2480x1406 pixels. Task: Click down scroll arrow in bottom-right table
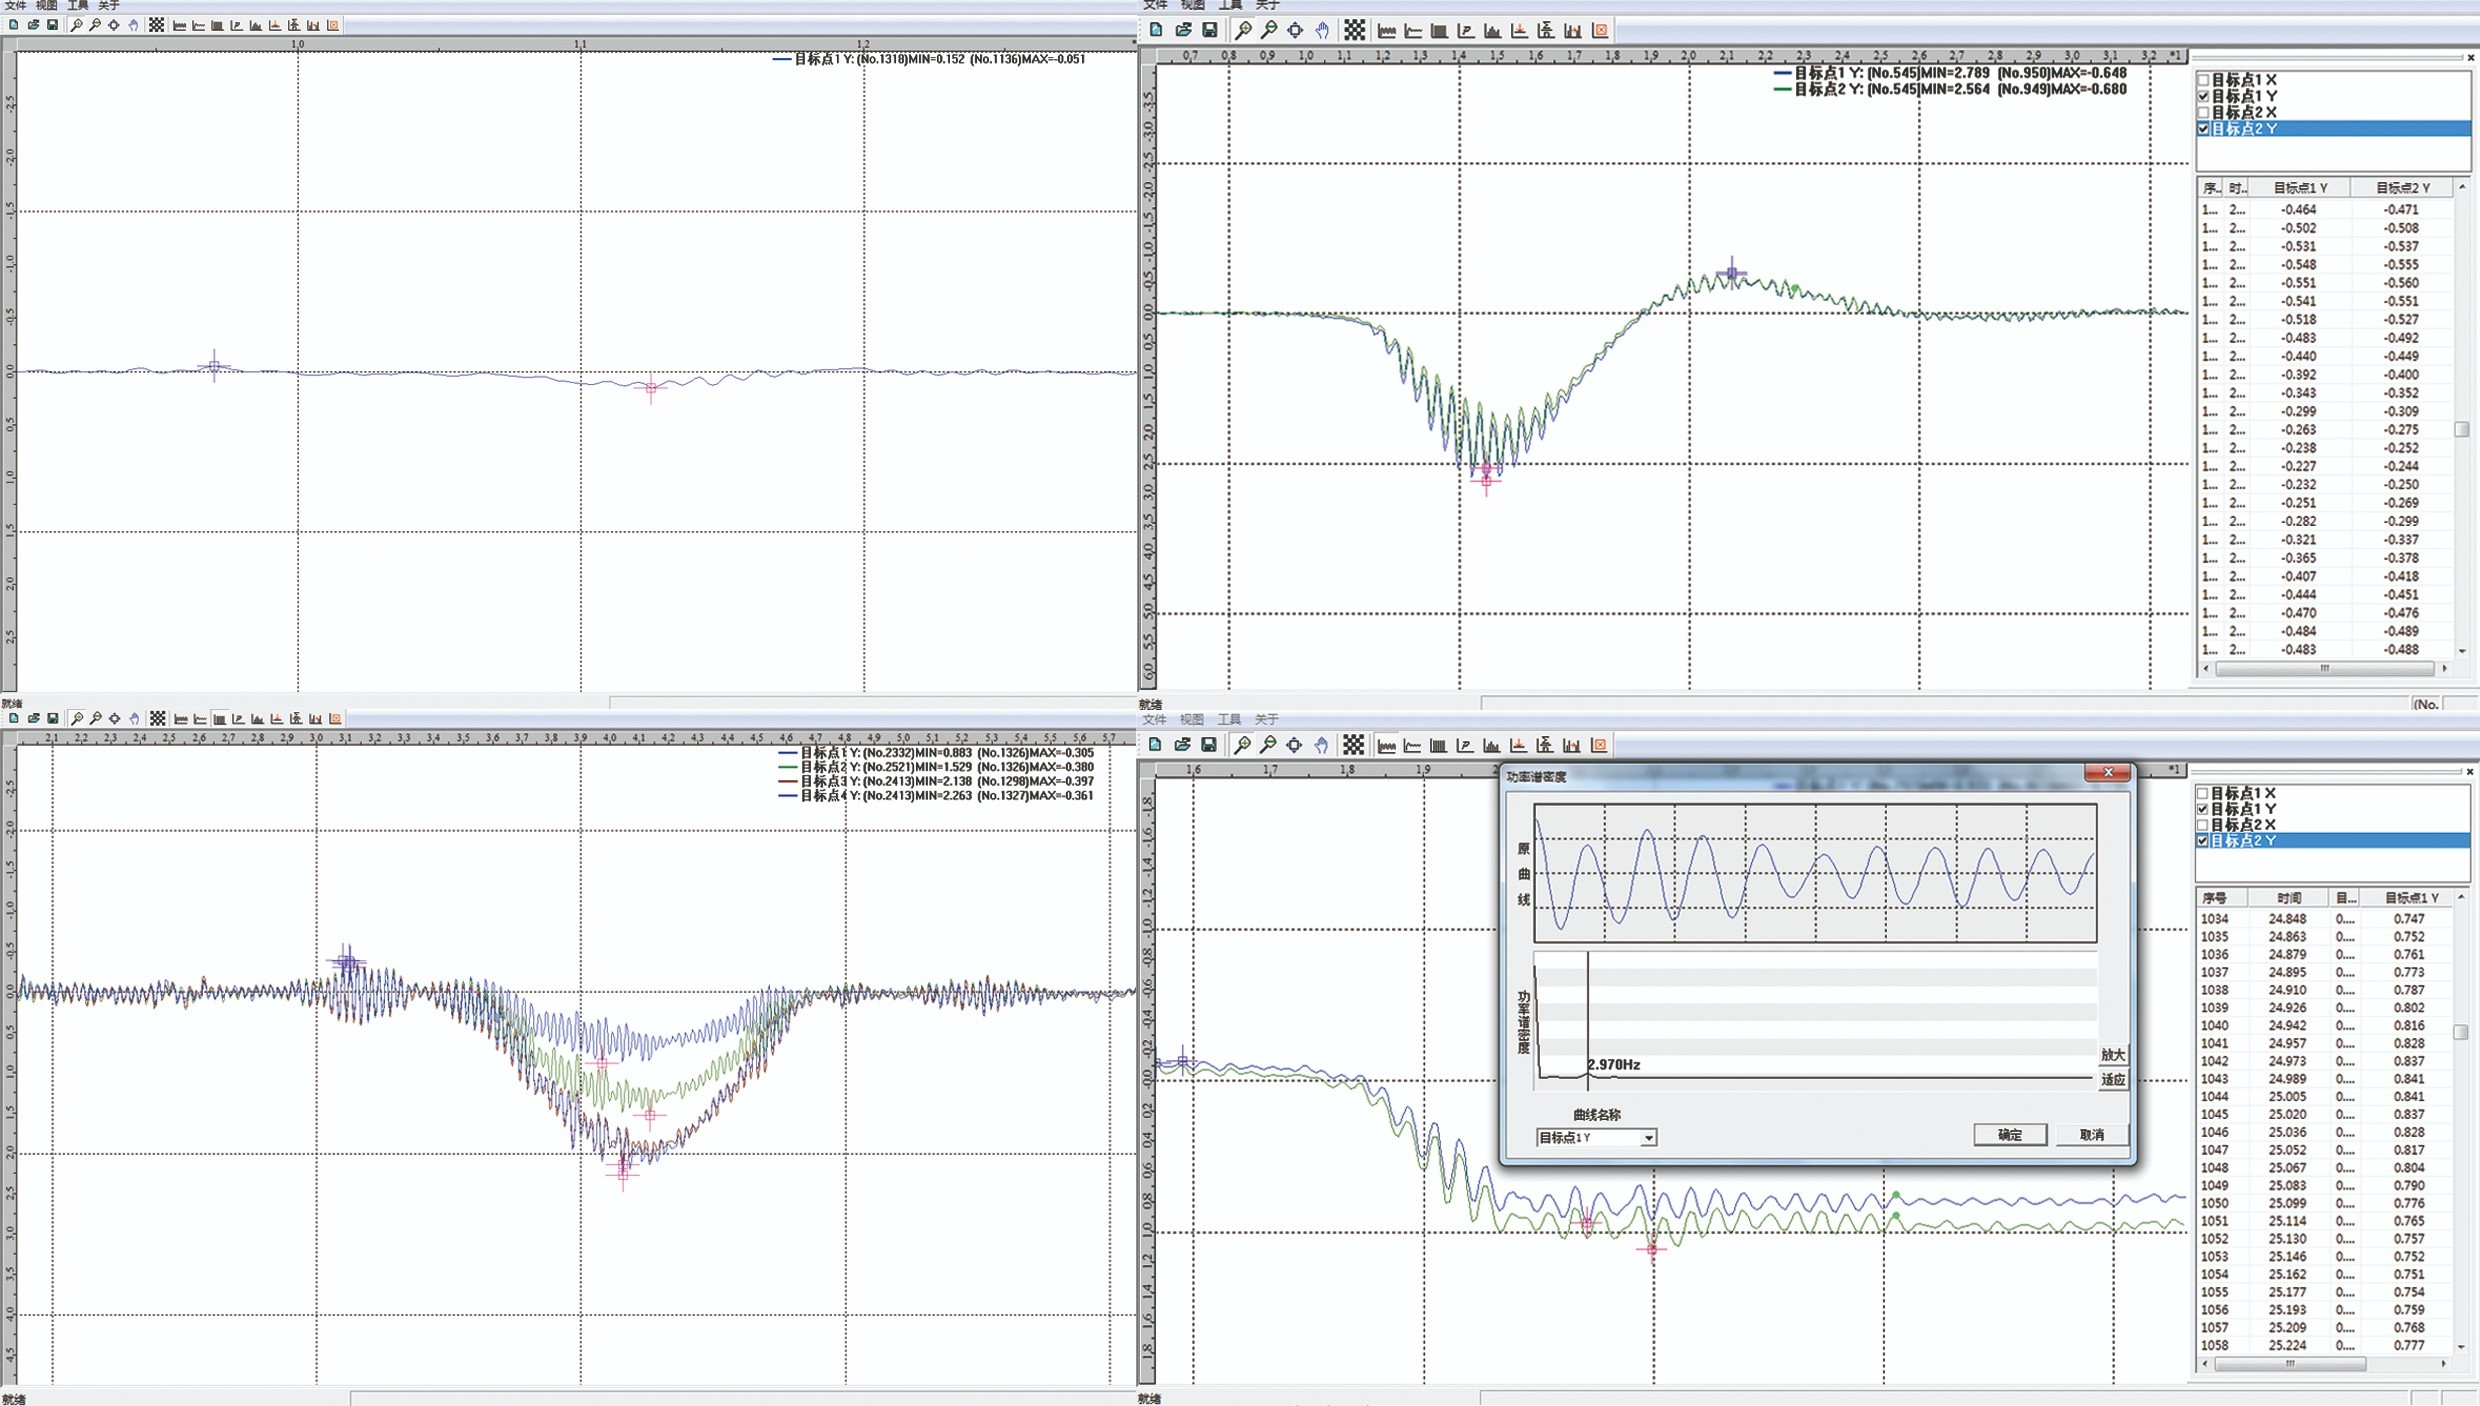coord(2462,1346)
